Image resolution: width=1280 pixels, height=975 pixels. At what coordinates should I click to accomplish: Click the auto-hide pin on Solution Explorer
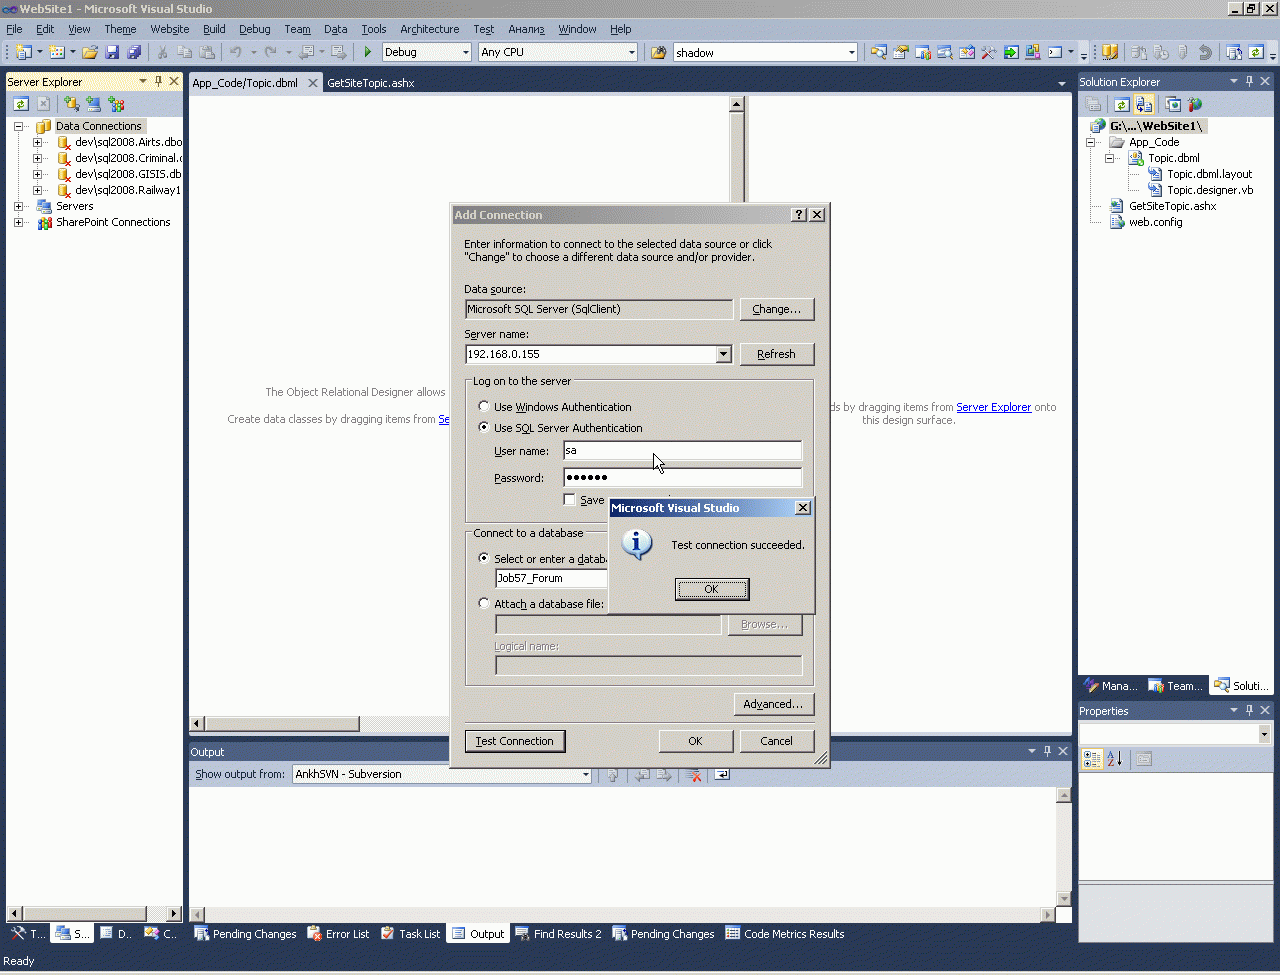(x=1249, y=81)
